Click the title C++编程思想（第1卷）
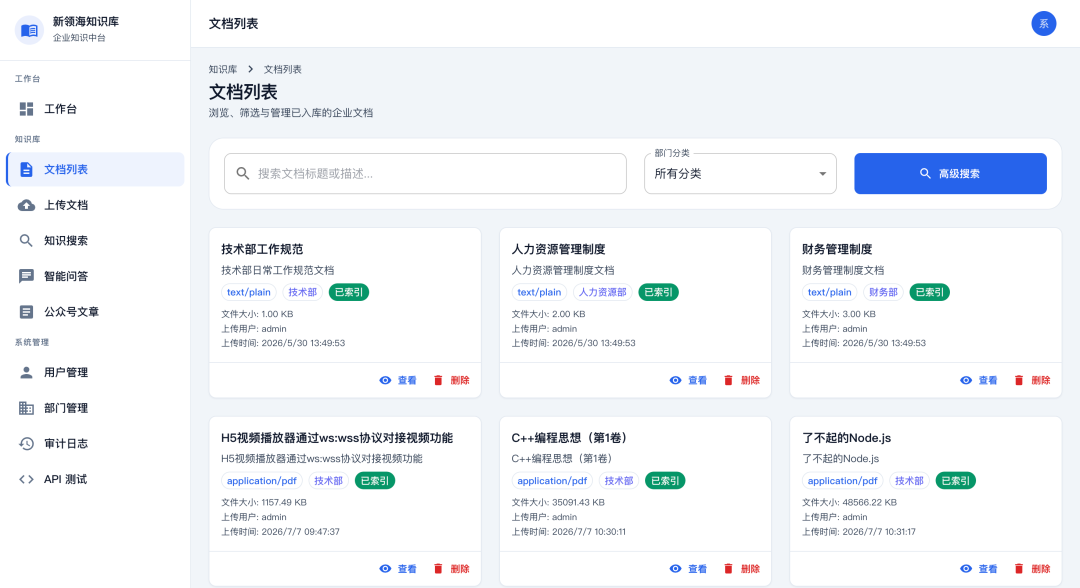 (569, 438)
